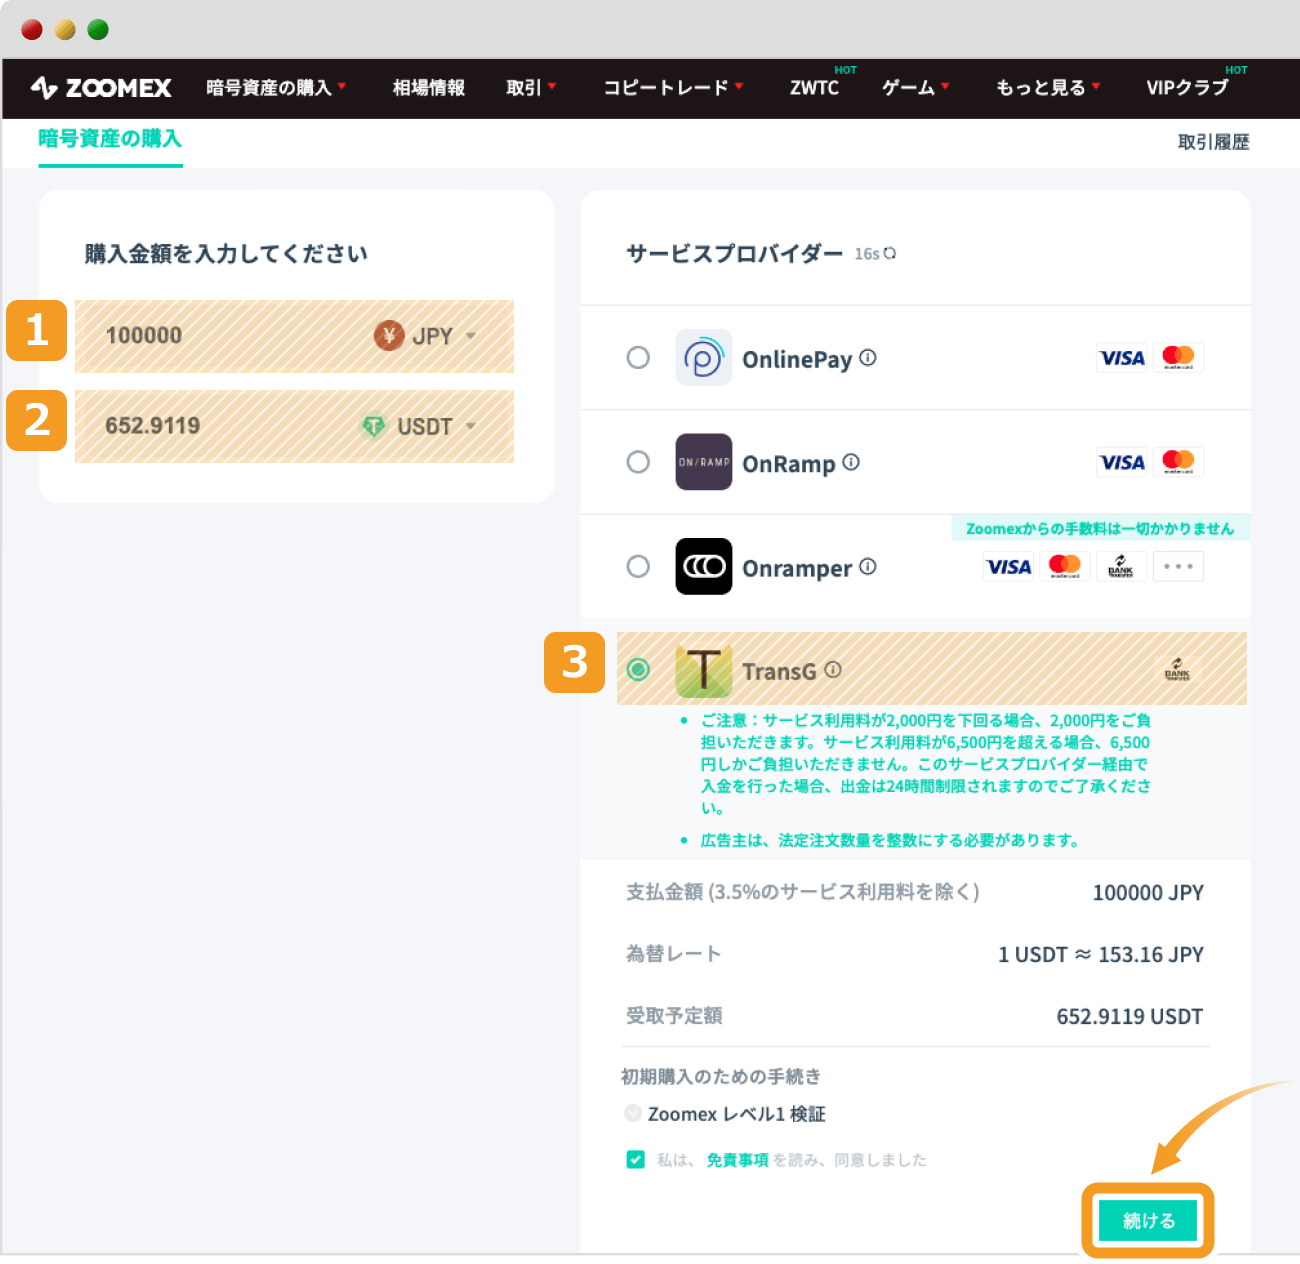Viewport: 1300px width, 1264px height.
Task: Click the 1 USDT ≈ 153.16 JPY rate
Action: [1100, 955]
